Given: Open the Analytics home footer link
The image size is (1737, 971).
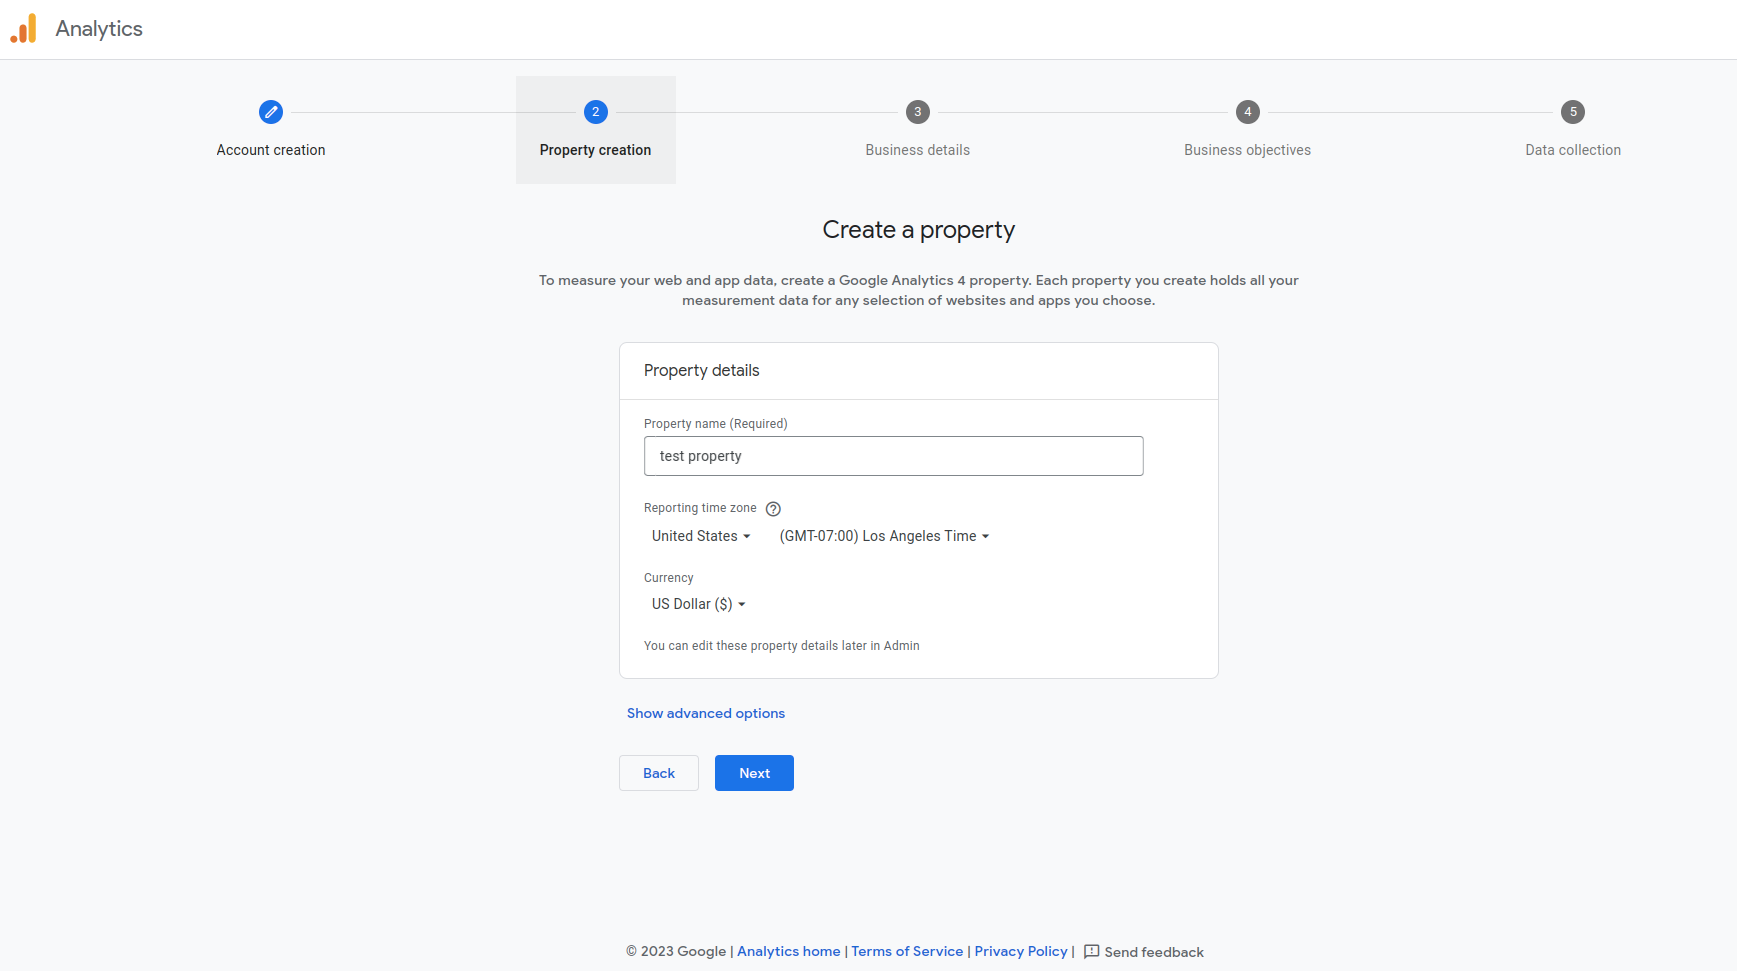Looking at the screenshot, I should click(789, 952).
